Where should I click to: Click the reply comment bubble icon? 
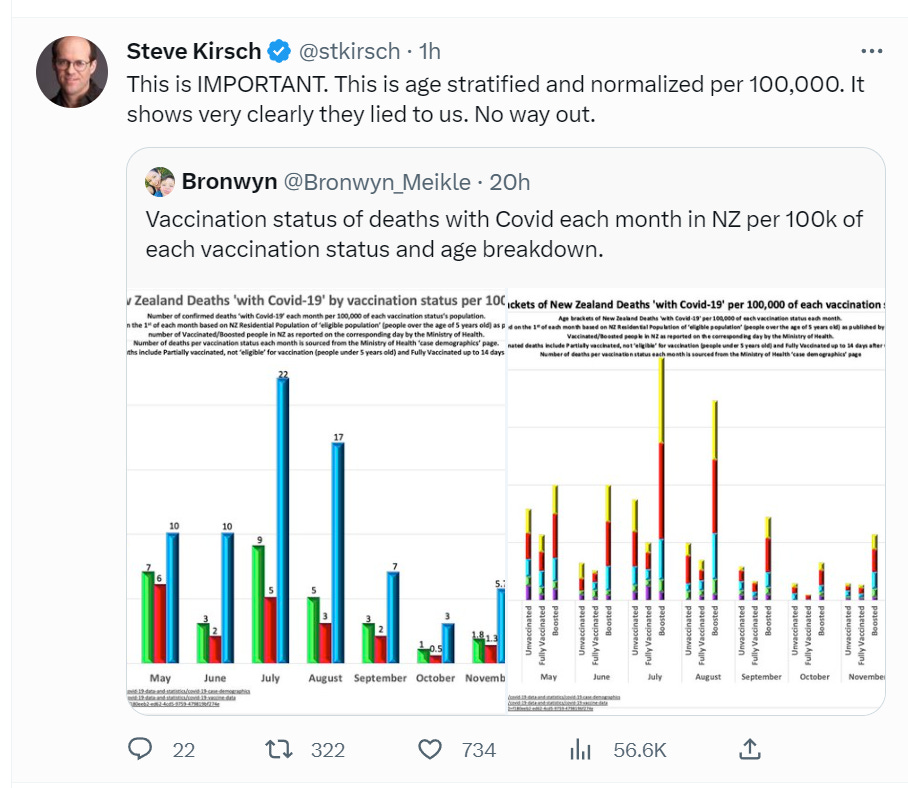click(141, 749)
